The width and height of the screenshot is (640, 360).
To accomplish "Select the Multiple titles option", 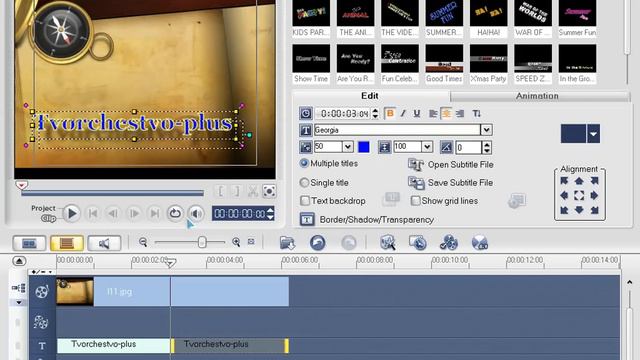I will [x=304, y=164].
